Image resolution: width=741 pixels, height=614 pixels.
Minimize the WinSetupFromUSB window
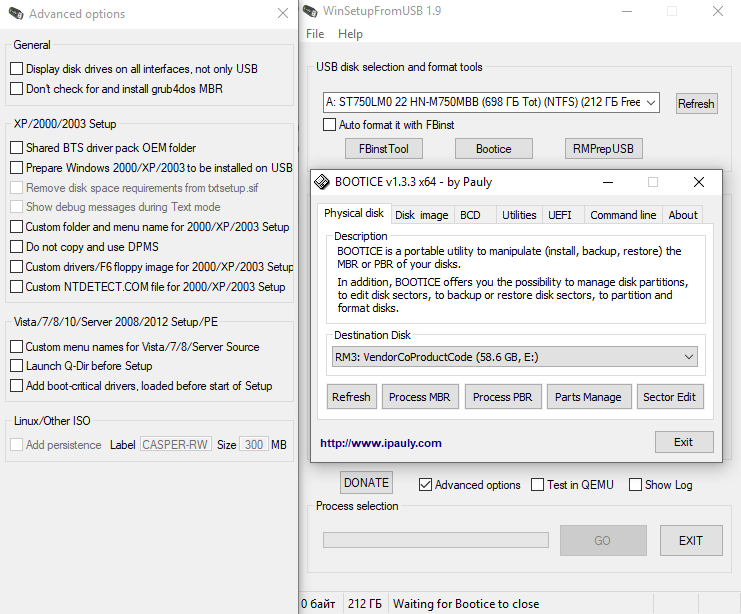click(x=627, y=11)
